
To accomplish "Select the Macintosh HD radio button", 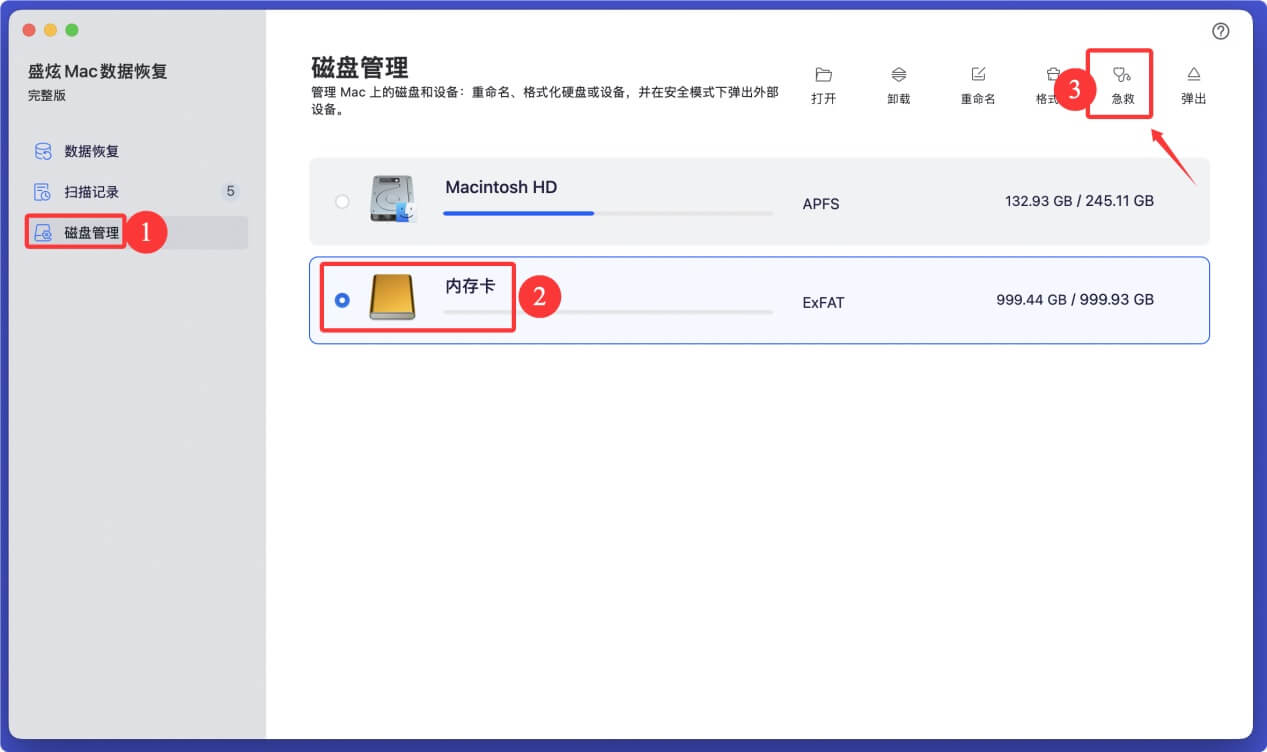I will pyautogui.click(x=342, y=203).
